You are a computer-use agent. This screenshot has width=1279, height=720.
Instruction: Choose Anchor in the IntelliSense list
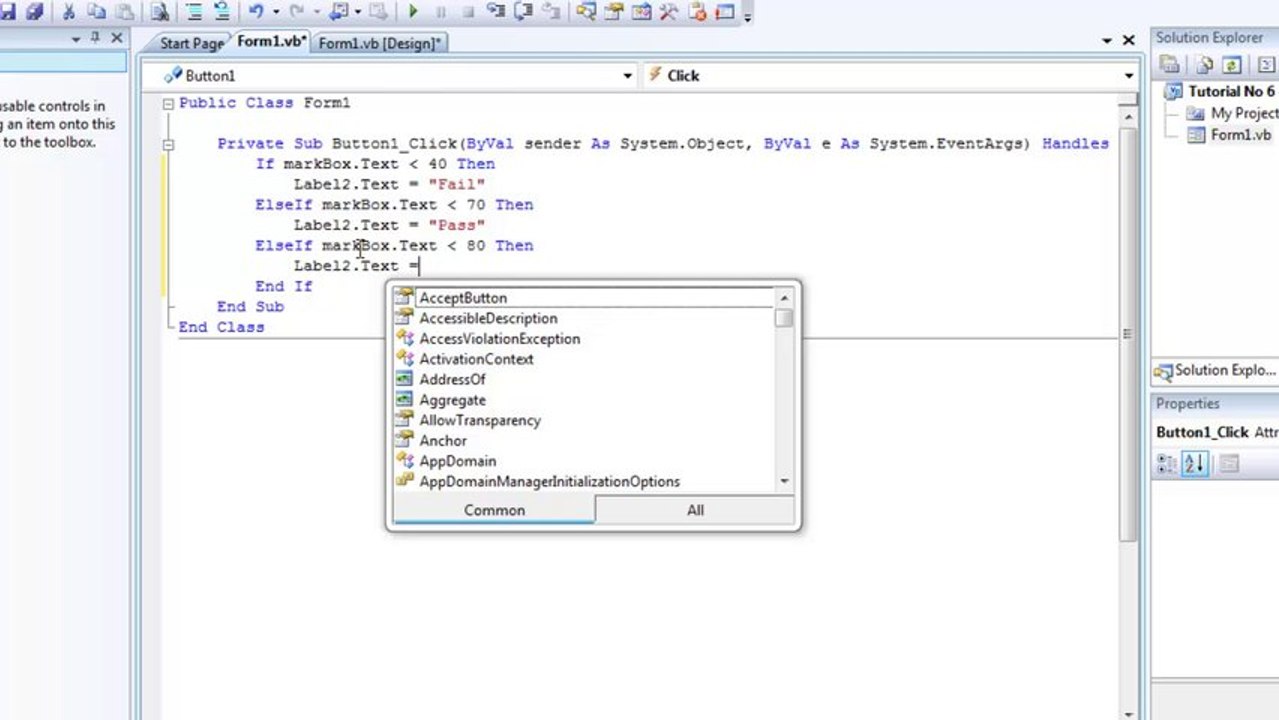[x=583, y=441]
